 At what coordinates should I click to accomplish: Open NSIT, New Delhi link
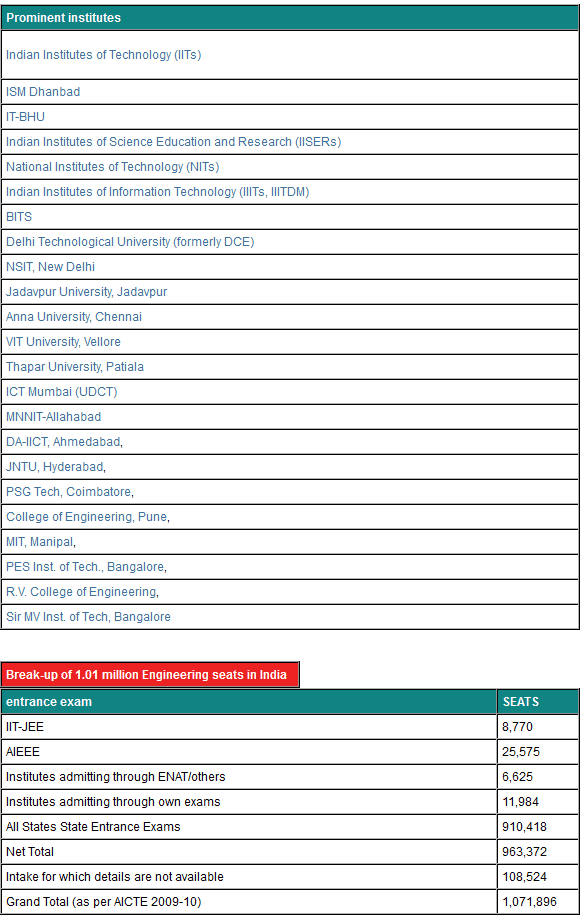(50, 267)
